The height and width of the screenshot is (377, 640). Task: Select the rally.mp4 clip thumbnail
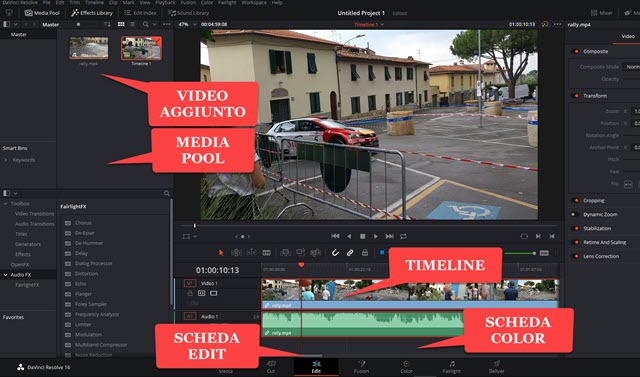click(x=89, y=48)
